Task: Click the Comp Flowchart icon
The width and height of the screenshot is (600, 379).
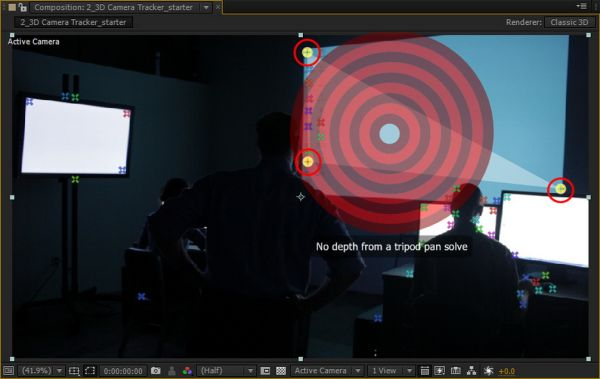Action: point(471,371)
